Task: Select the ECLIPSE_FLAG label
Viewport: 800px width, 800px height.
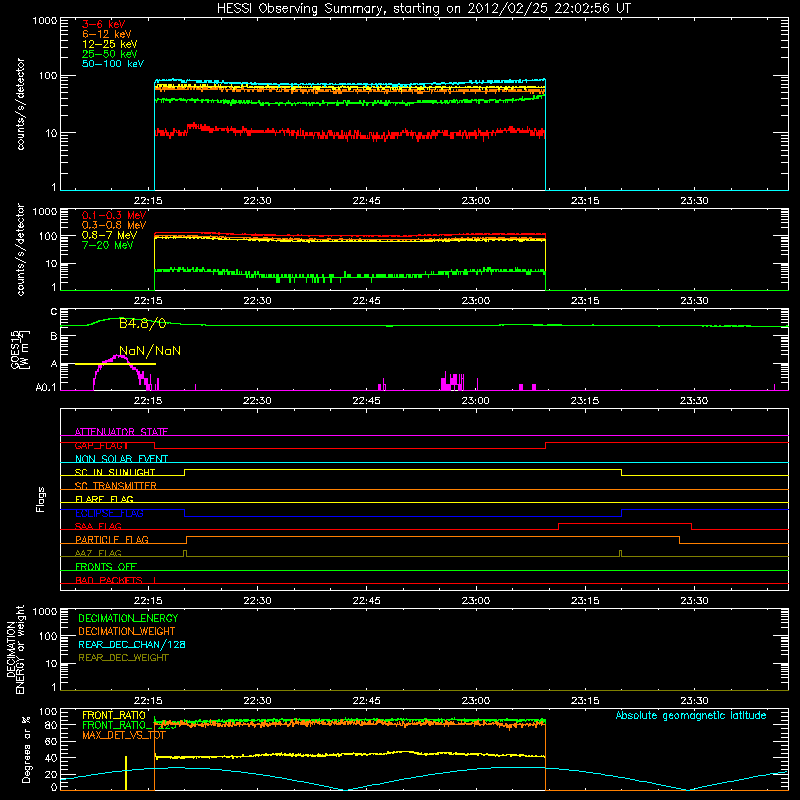Action: (109, 513)
